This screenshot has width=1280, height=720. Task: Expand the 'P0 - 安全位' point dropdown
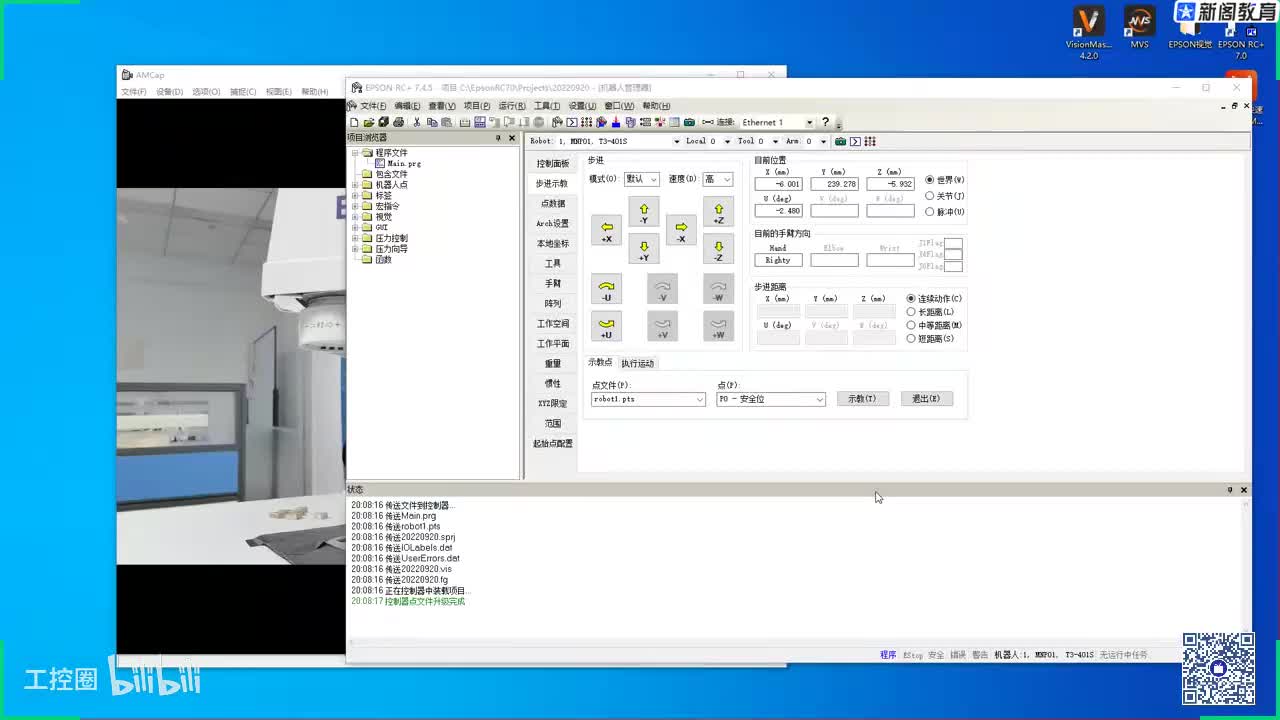771,399
